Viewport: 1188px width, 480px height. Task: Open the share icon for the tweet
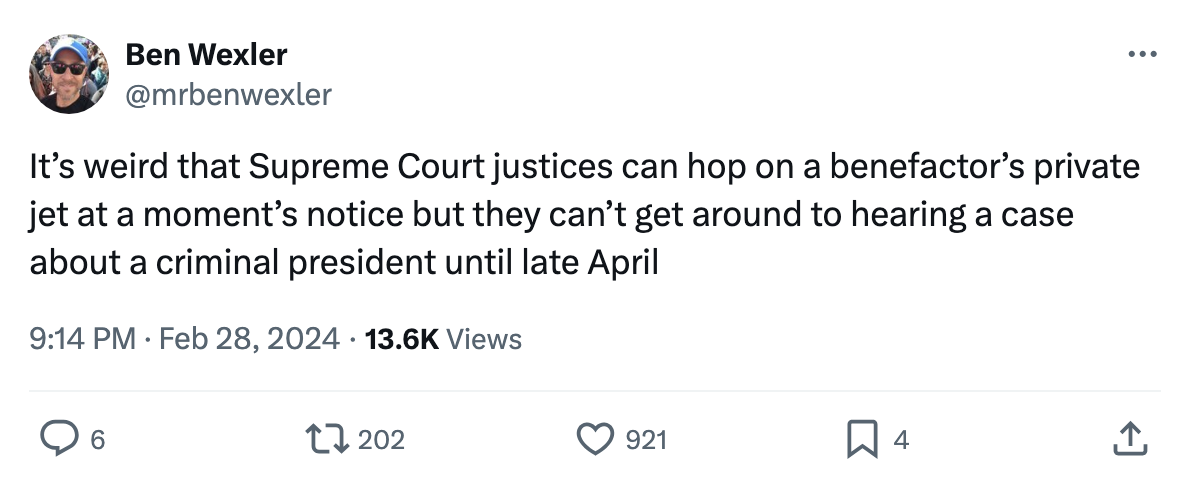[x=1127, y=438]
